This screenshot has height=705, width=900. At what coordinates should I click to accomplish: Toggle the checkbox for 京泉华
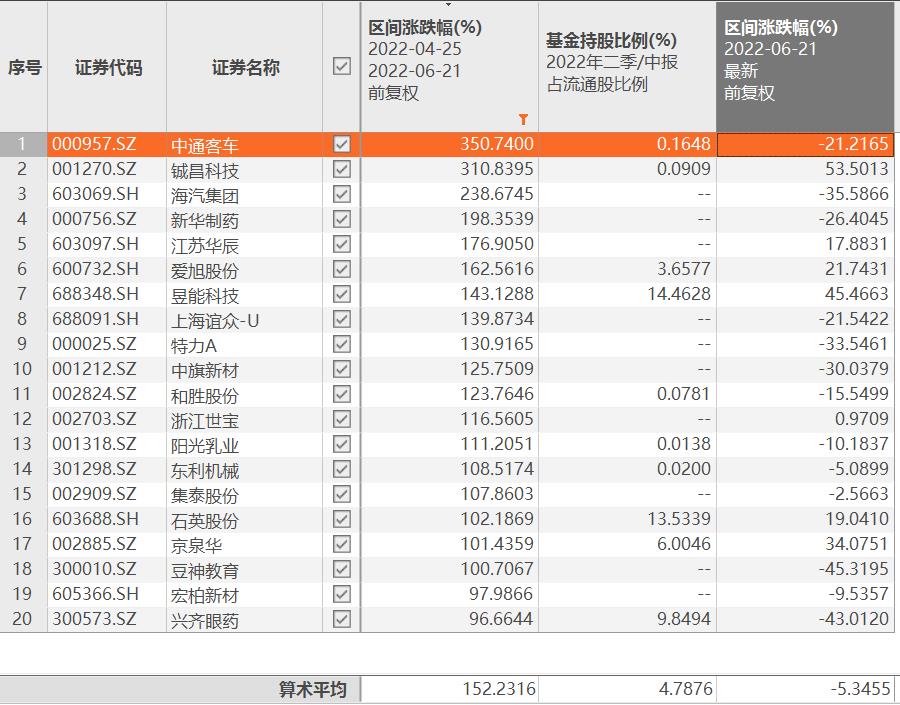(x=342, y=544)
